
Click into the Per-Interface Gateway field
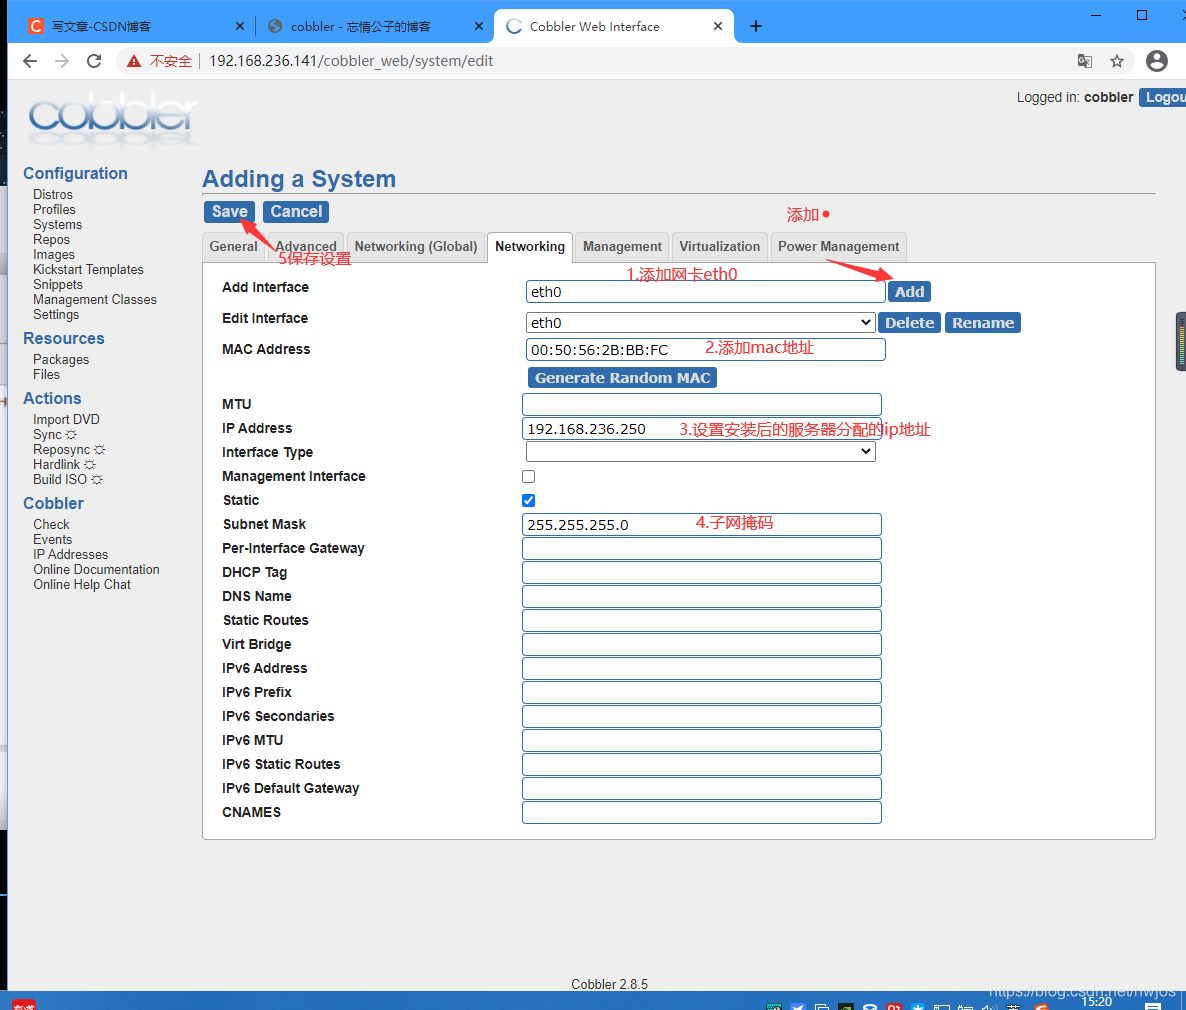(702, 549)
